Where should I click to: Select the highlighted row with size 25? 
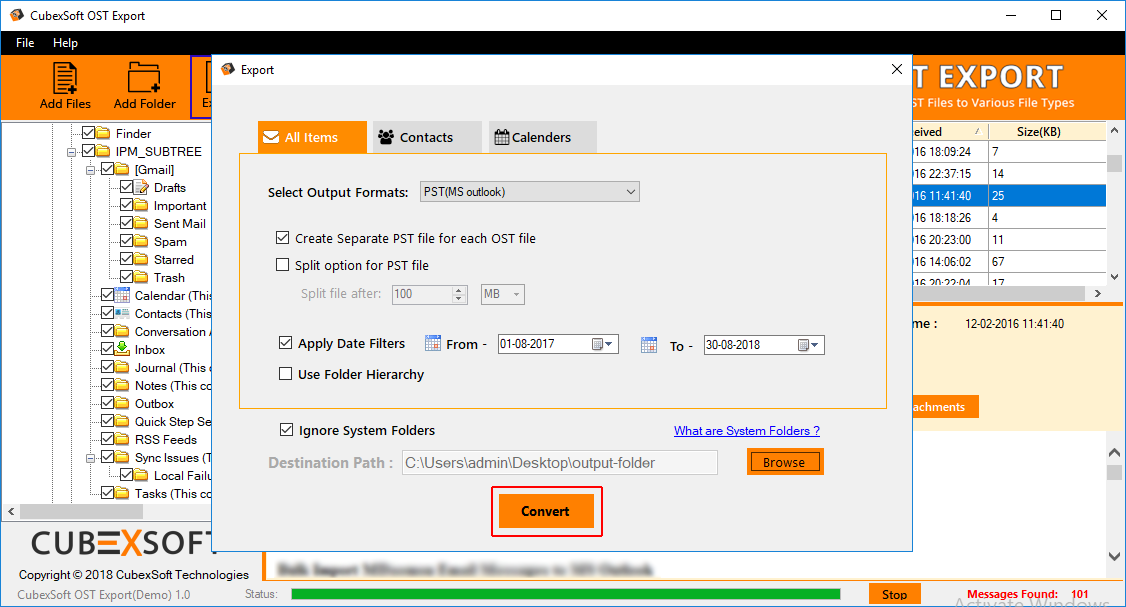pos(1009,195)
